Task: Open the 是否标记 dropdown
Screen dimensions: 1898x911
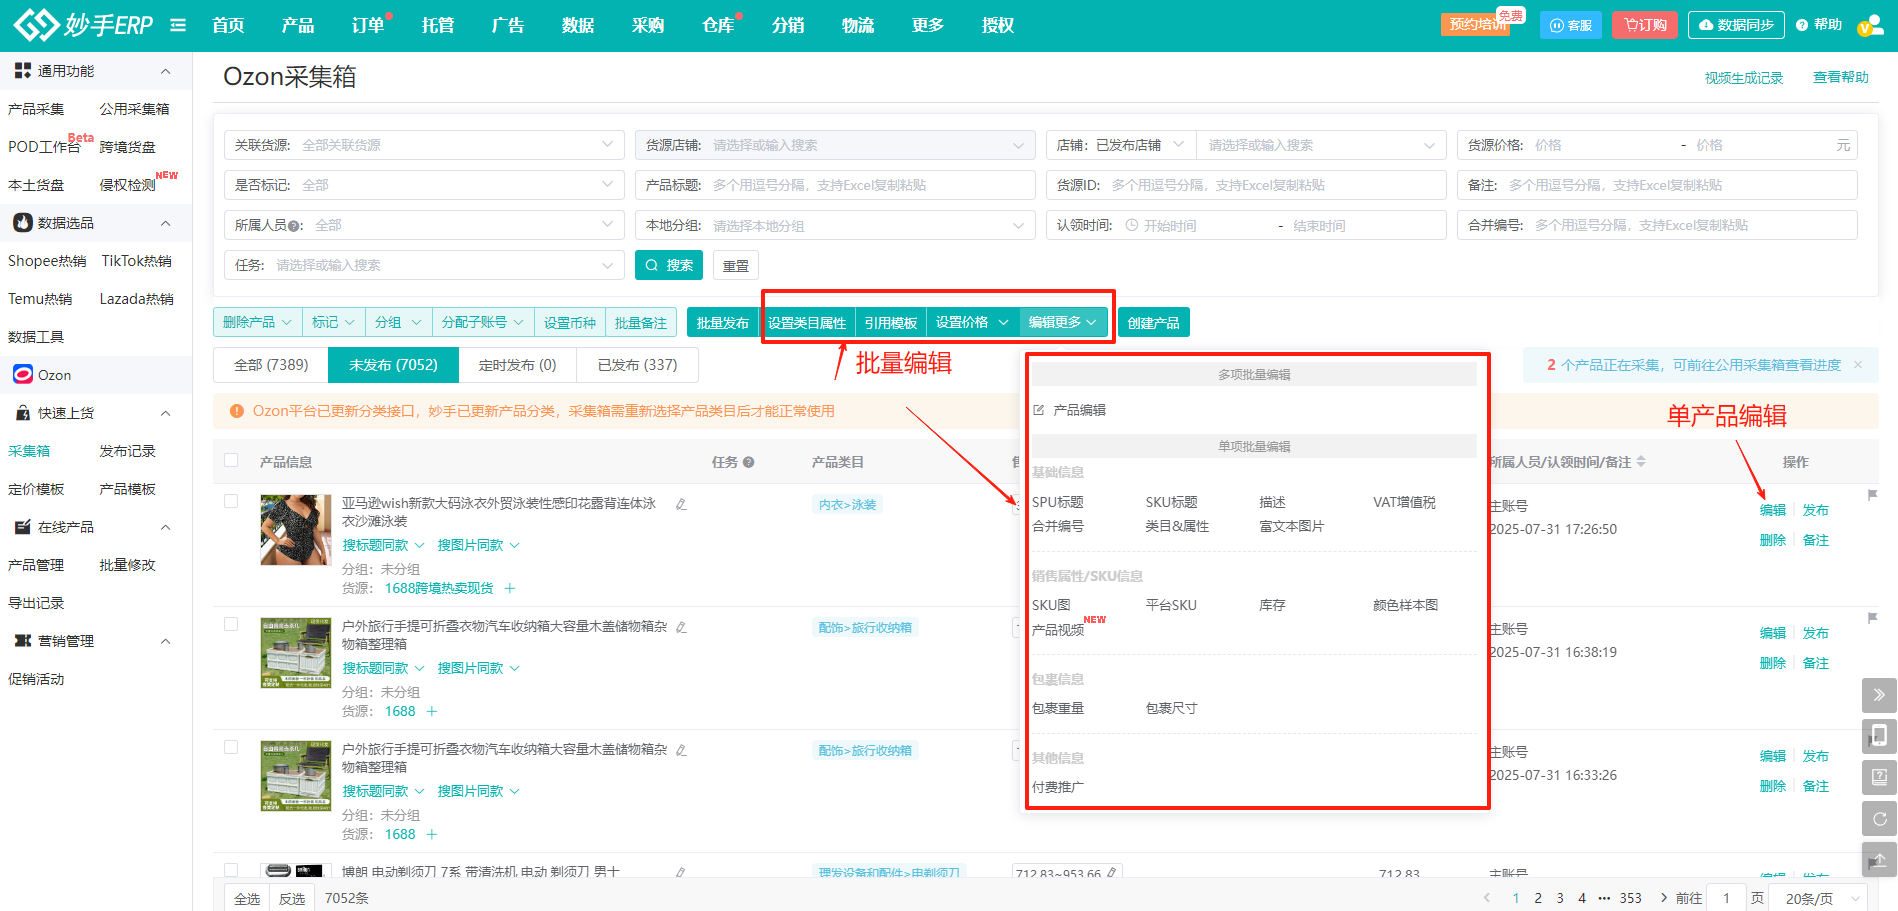Action: 424,185
